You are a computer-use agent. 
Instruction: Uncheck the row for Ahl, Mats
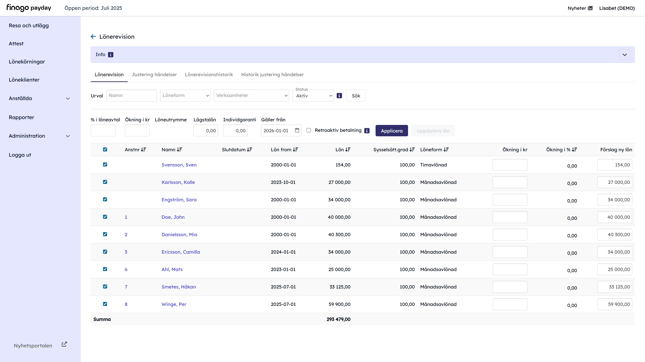pyautogui.click(x=105, y=269)
